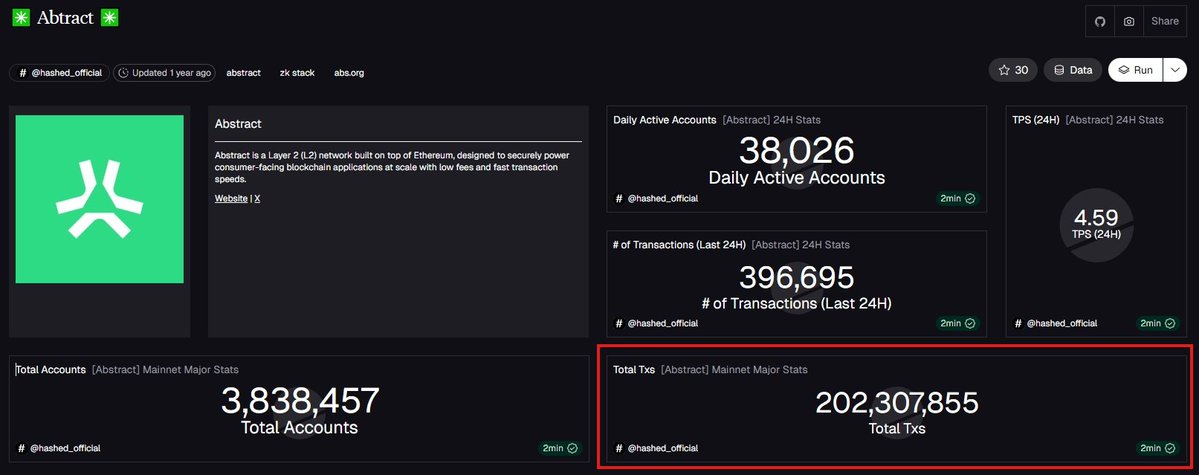Image resolution: width=1199 pixels, height=475 pixels.
Task: Click the TPS (24H) widget title
Action: click(1035, 120)
